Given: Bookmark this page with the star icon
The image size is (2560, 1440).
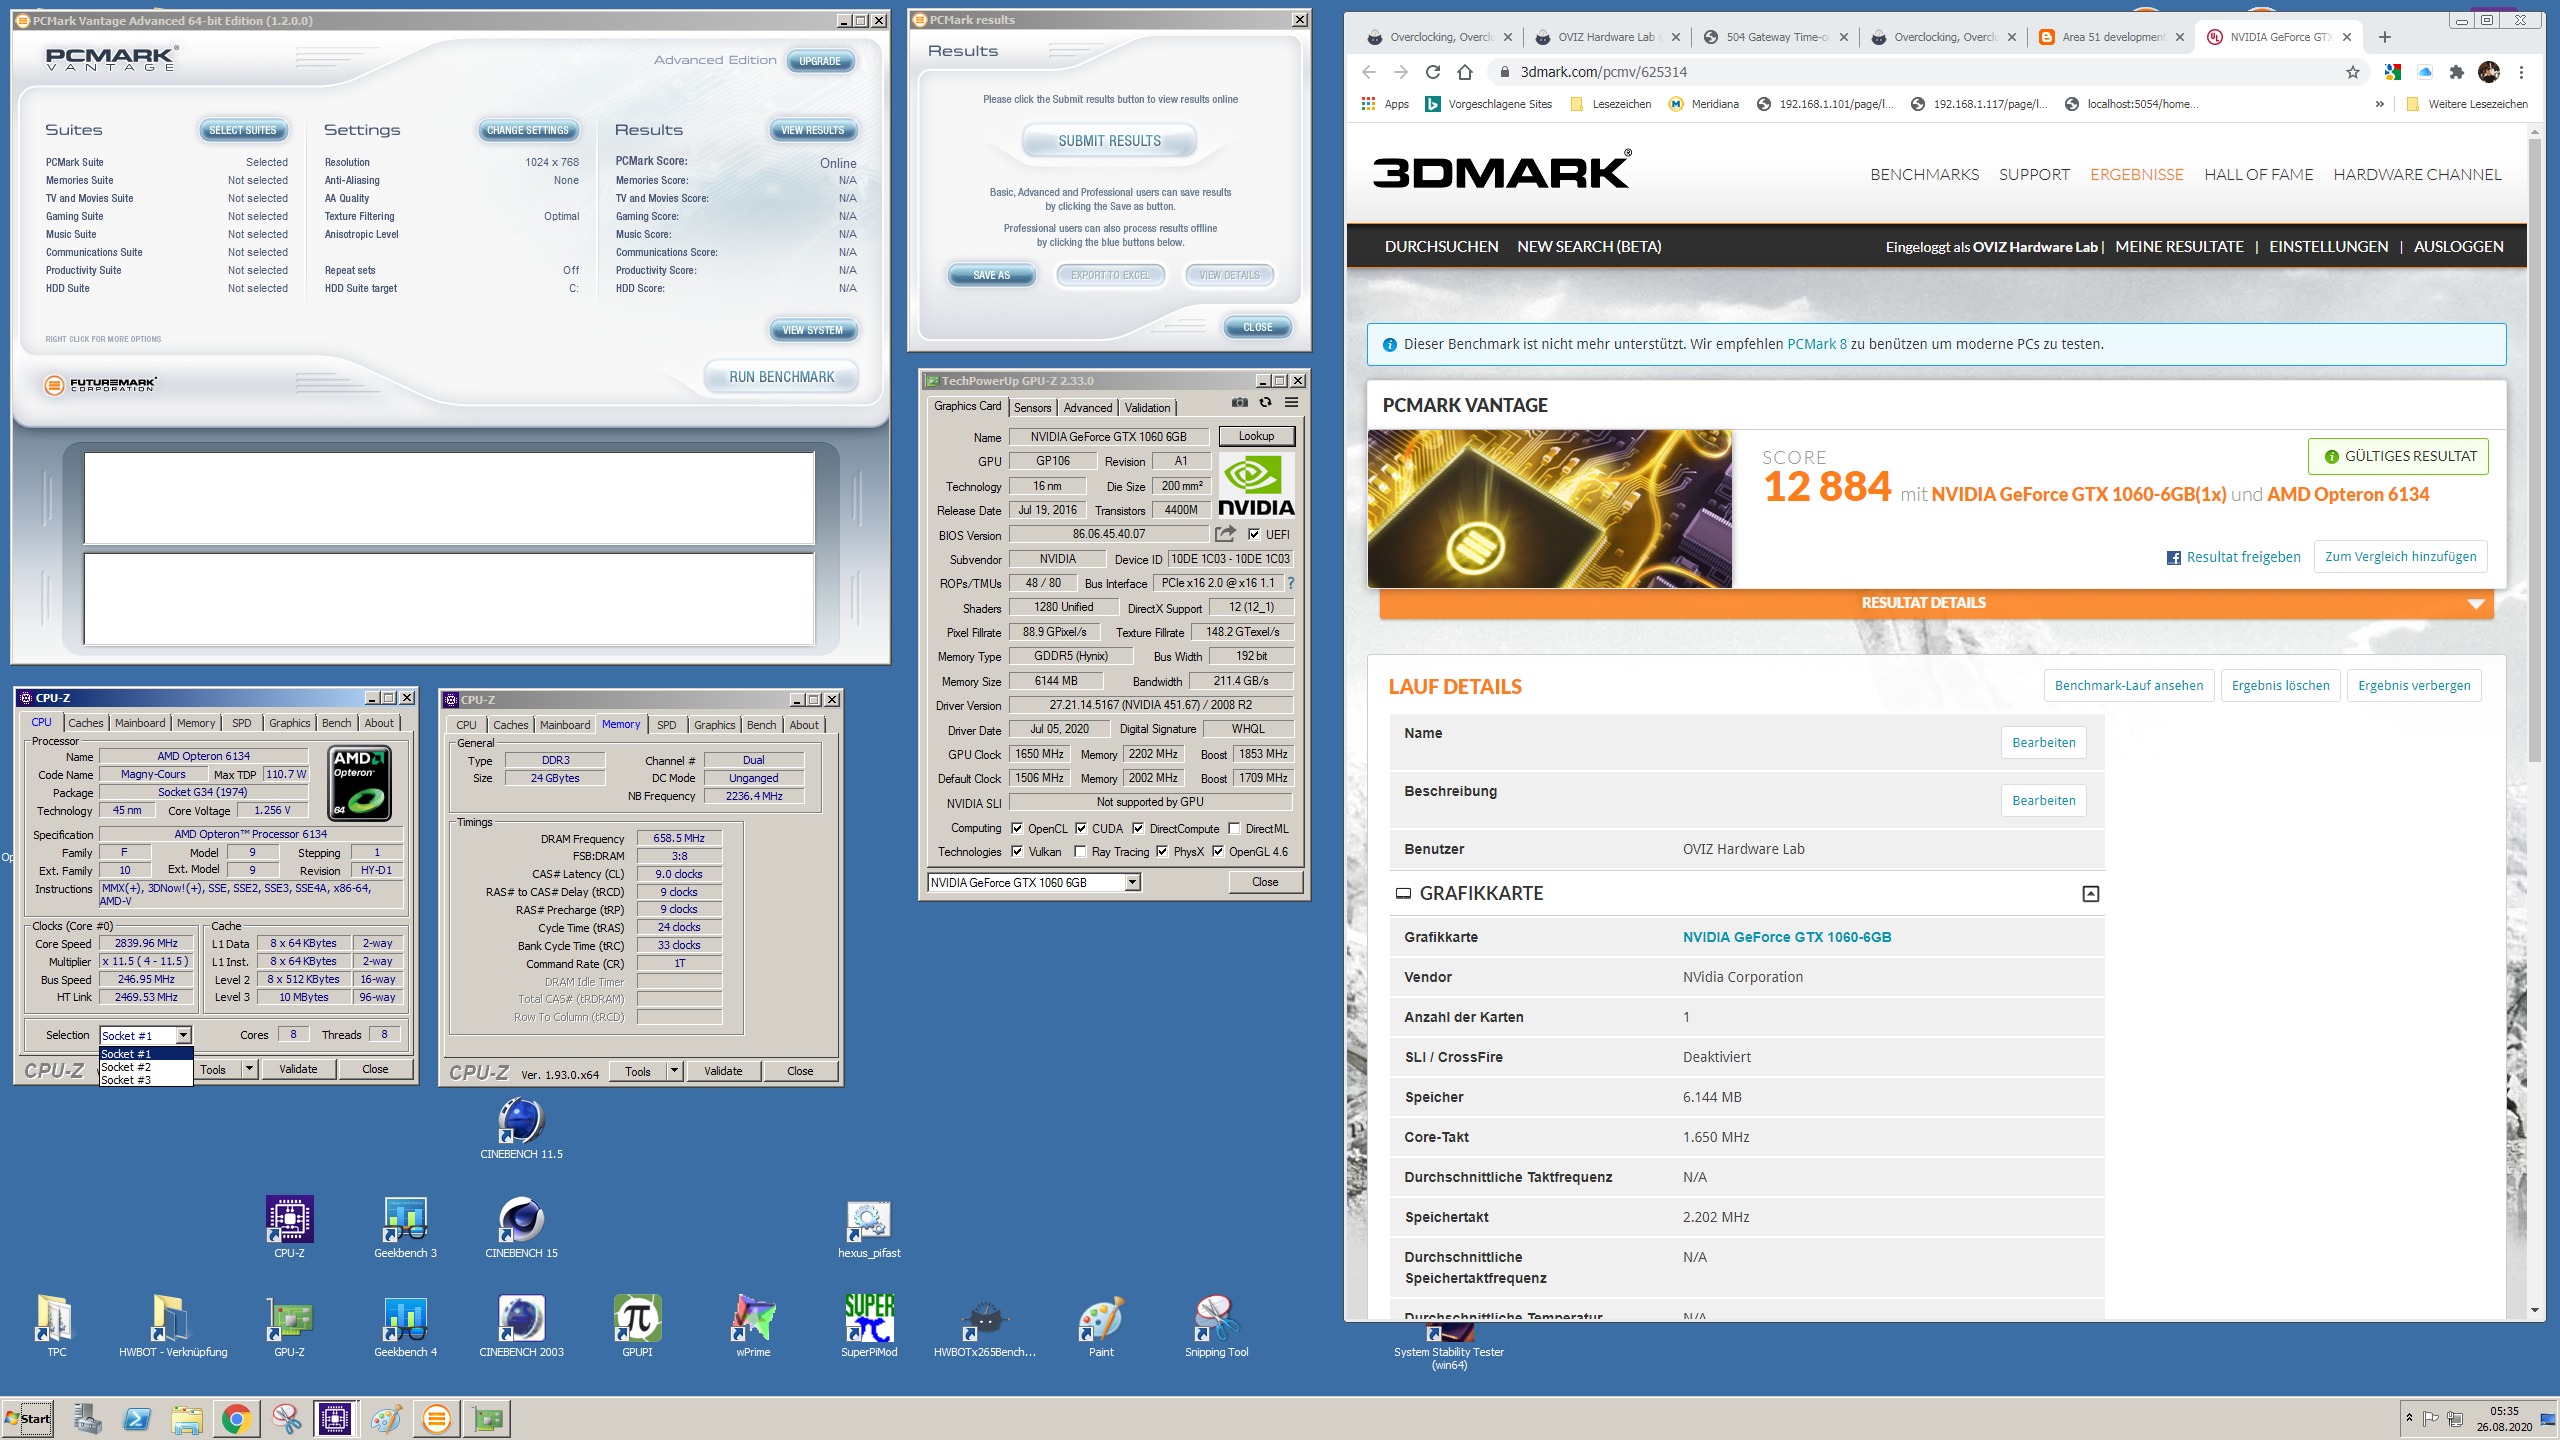Looking at the screenshot, I should [x=2352, y=72].
